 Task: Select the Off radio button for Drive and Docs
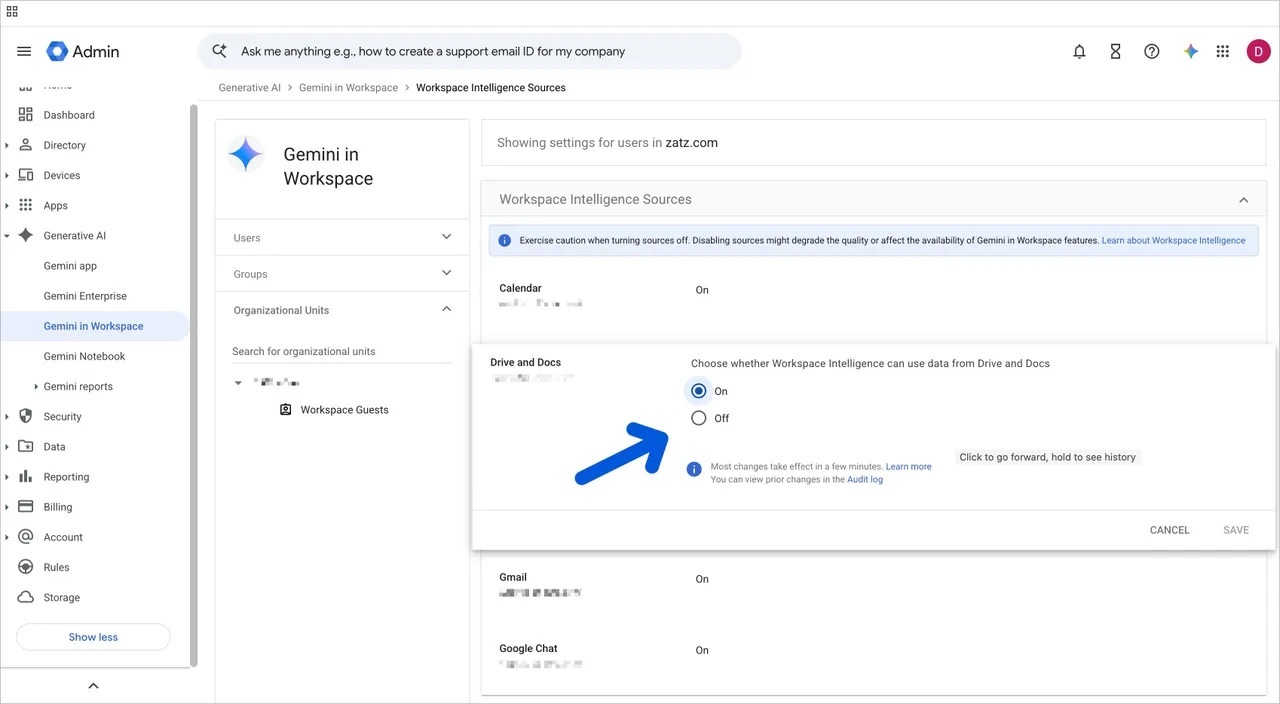click(698, 418)
